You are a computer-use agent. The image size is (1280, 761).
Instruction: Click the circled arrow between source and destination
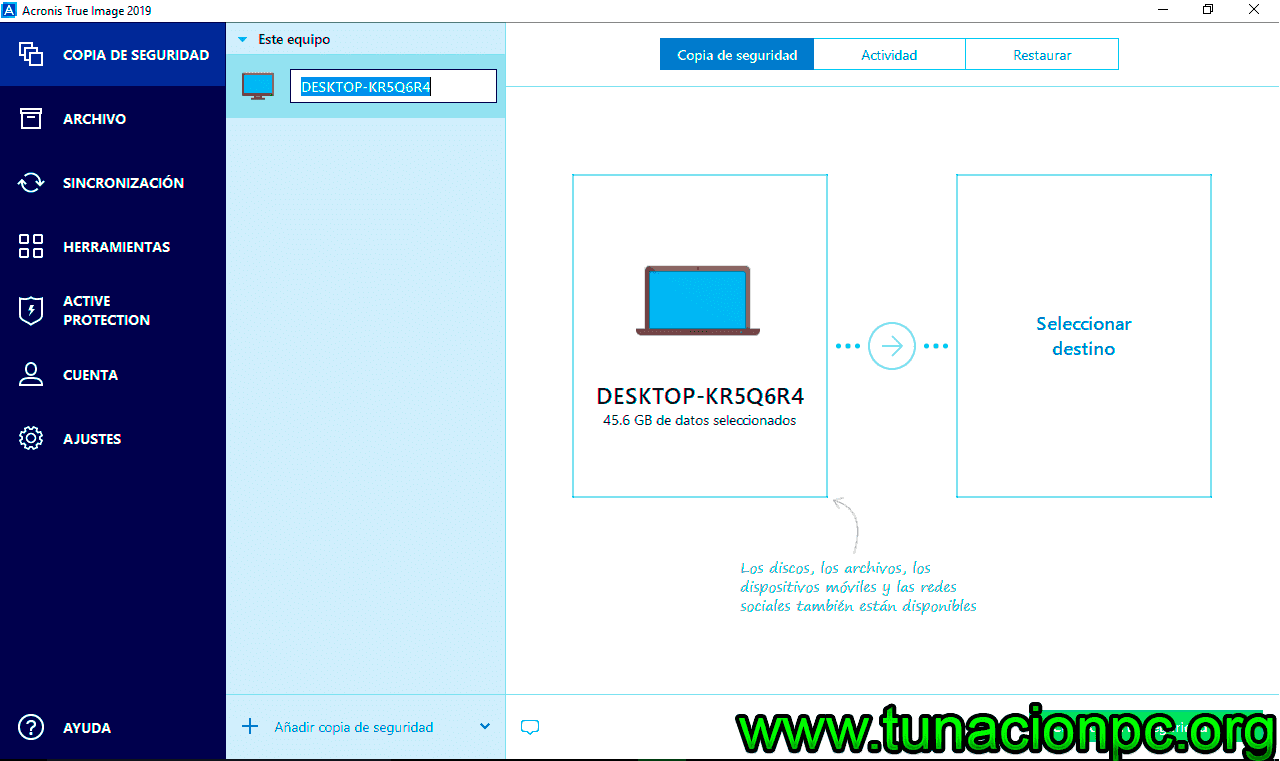click(892, 346)
